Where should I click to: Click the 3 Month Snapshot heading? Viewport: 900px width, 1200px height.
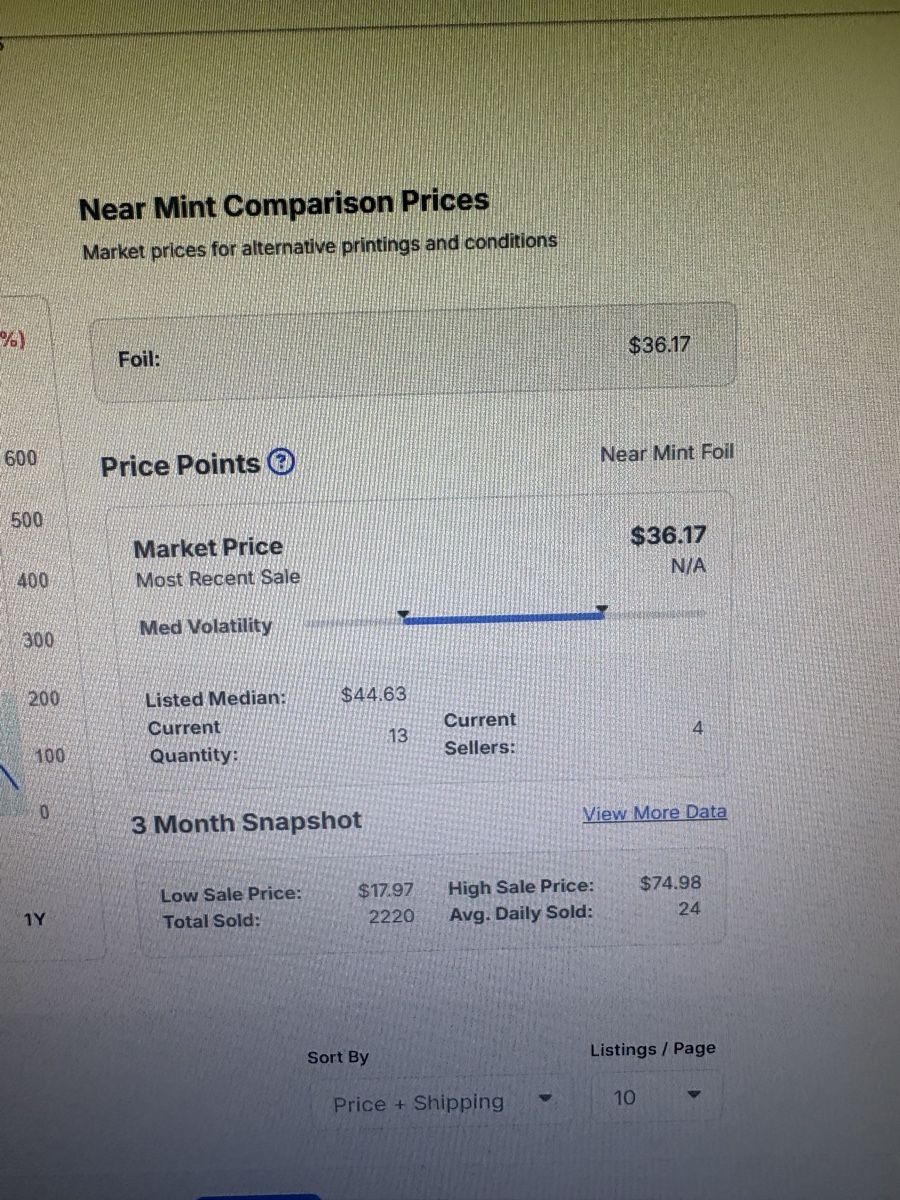pyautogui.click(x=247, y=823)
